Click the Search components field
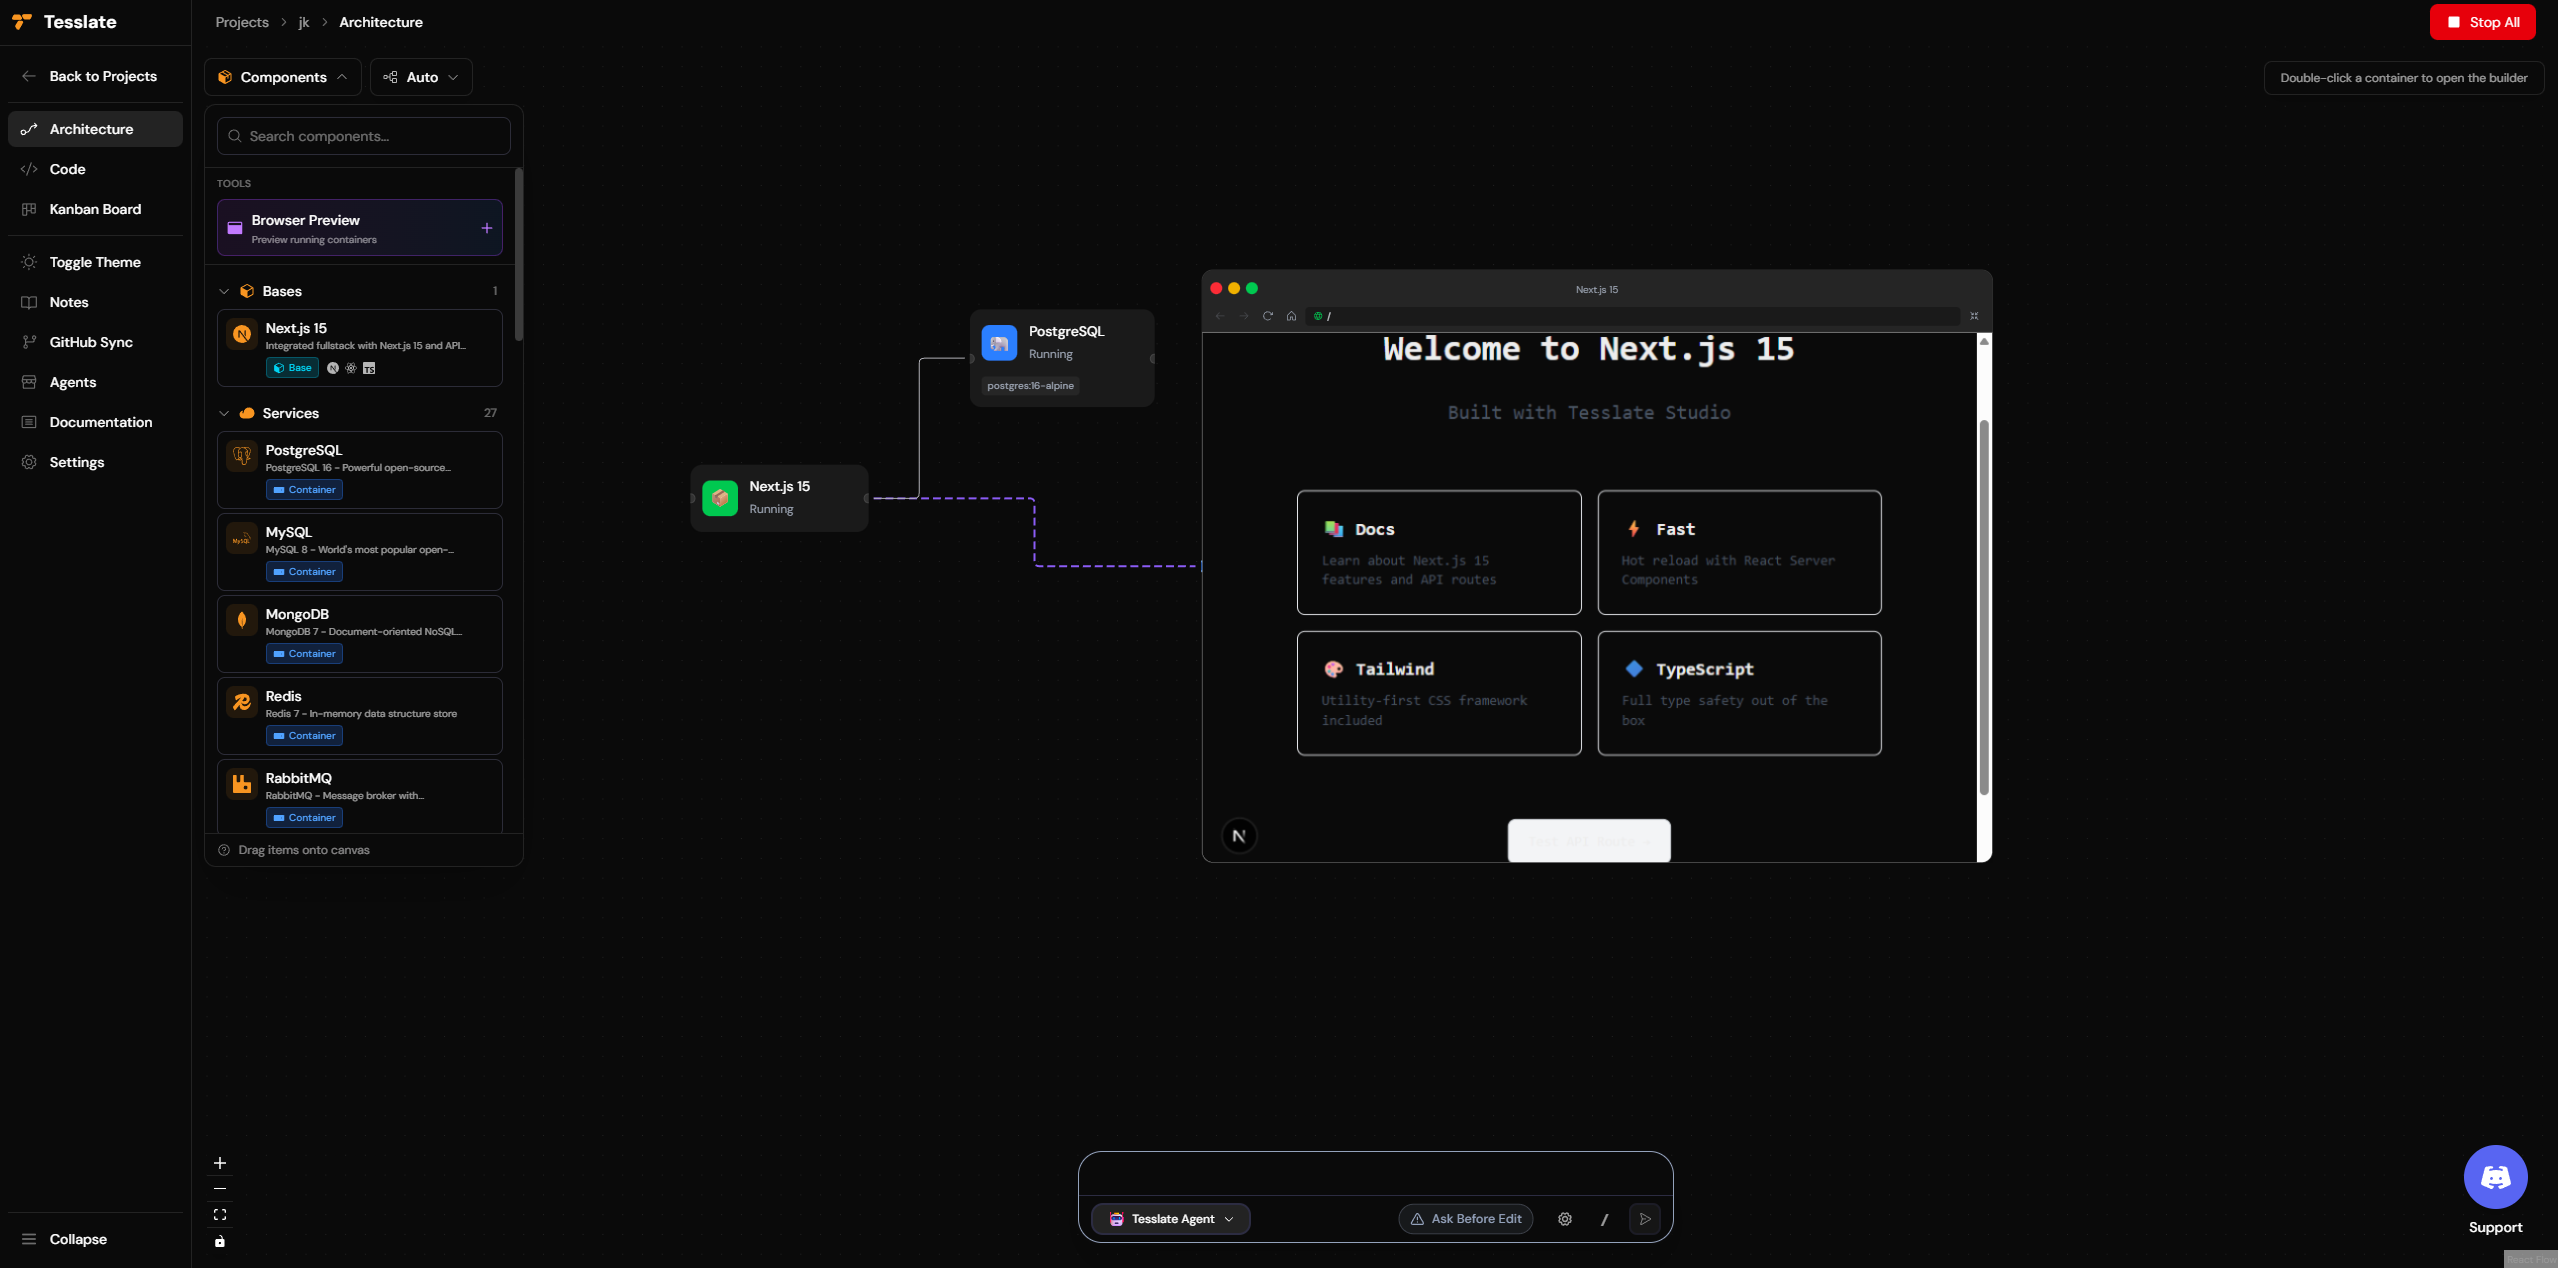 362,136
